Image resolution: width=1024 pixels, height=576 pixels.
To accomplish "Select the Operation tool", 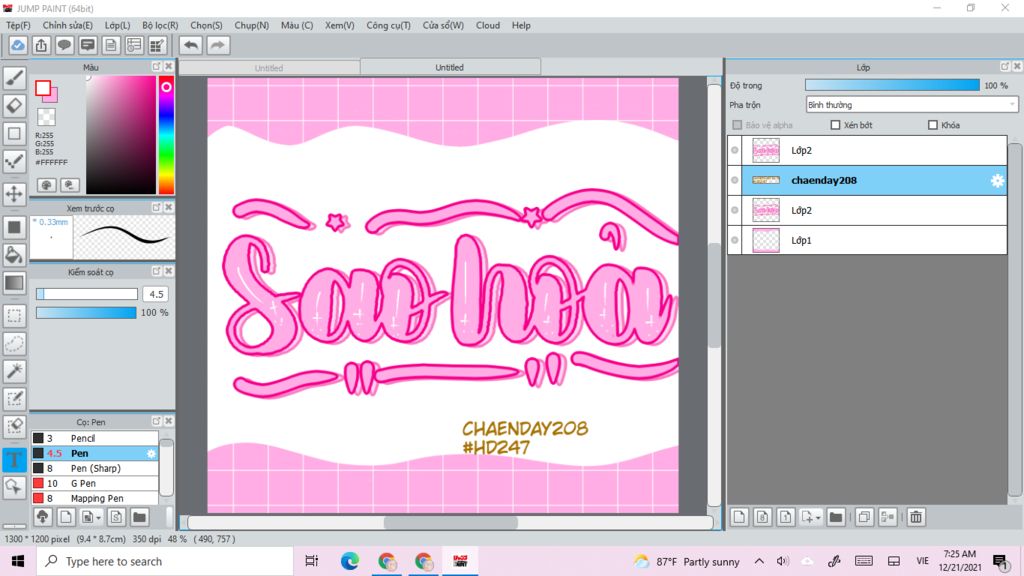I will 14,487.
